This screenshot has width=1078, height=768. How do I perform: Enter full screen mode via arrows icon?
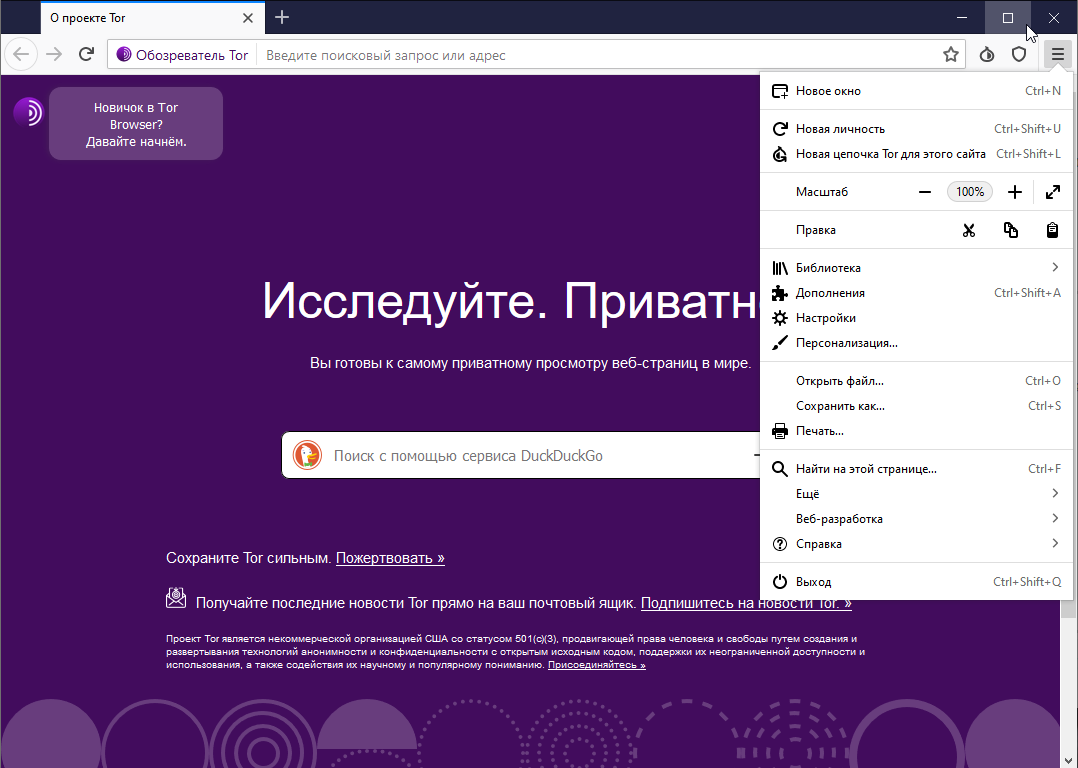pyautogui.click(x=1053, y=192)
